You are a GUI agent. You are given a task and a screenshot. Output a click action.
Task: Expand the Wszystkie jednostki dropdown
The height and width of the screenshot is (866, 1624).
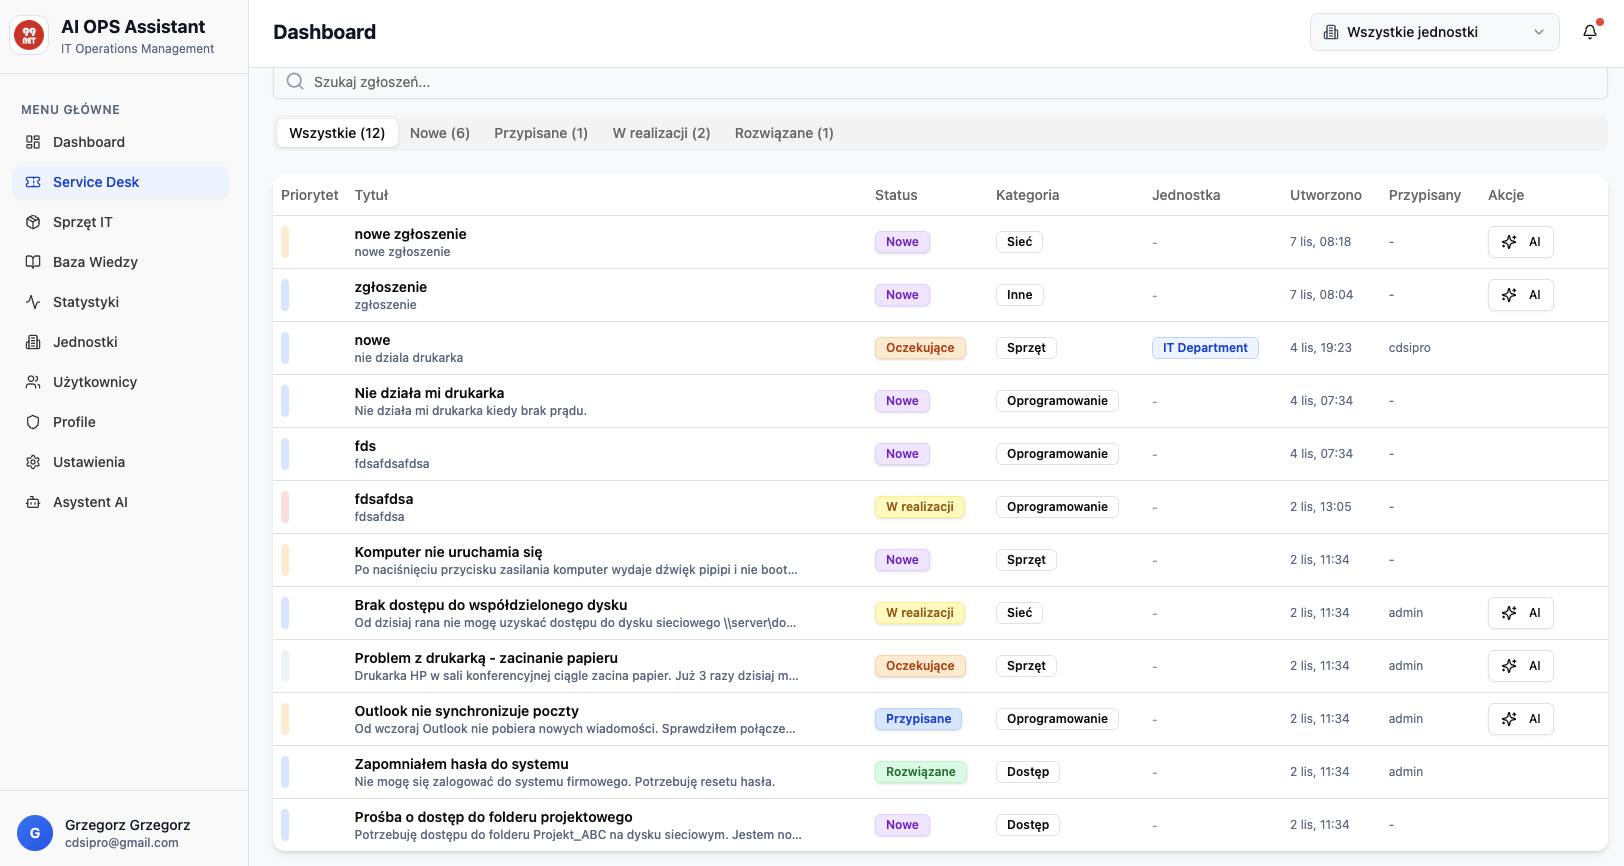(1434, 32)
